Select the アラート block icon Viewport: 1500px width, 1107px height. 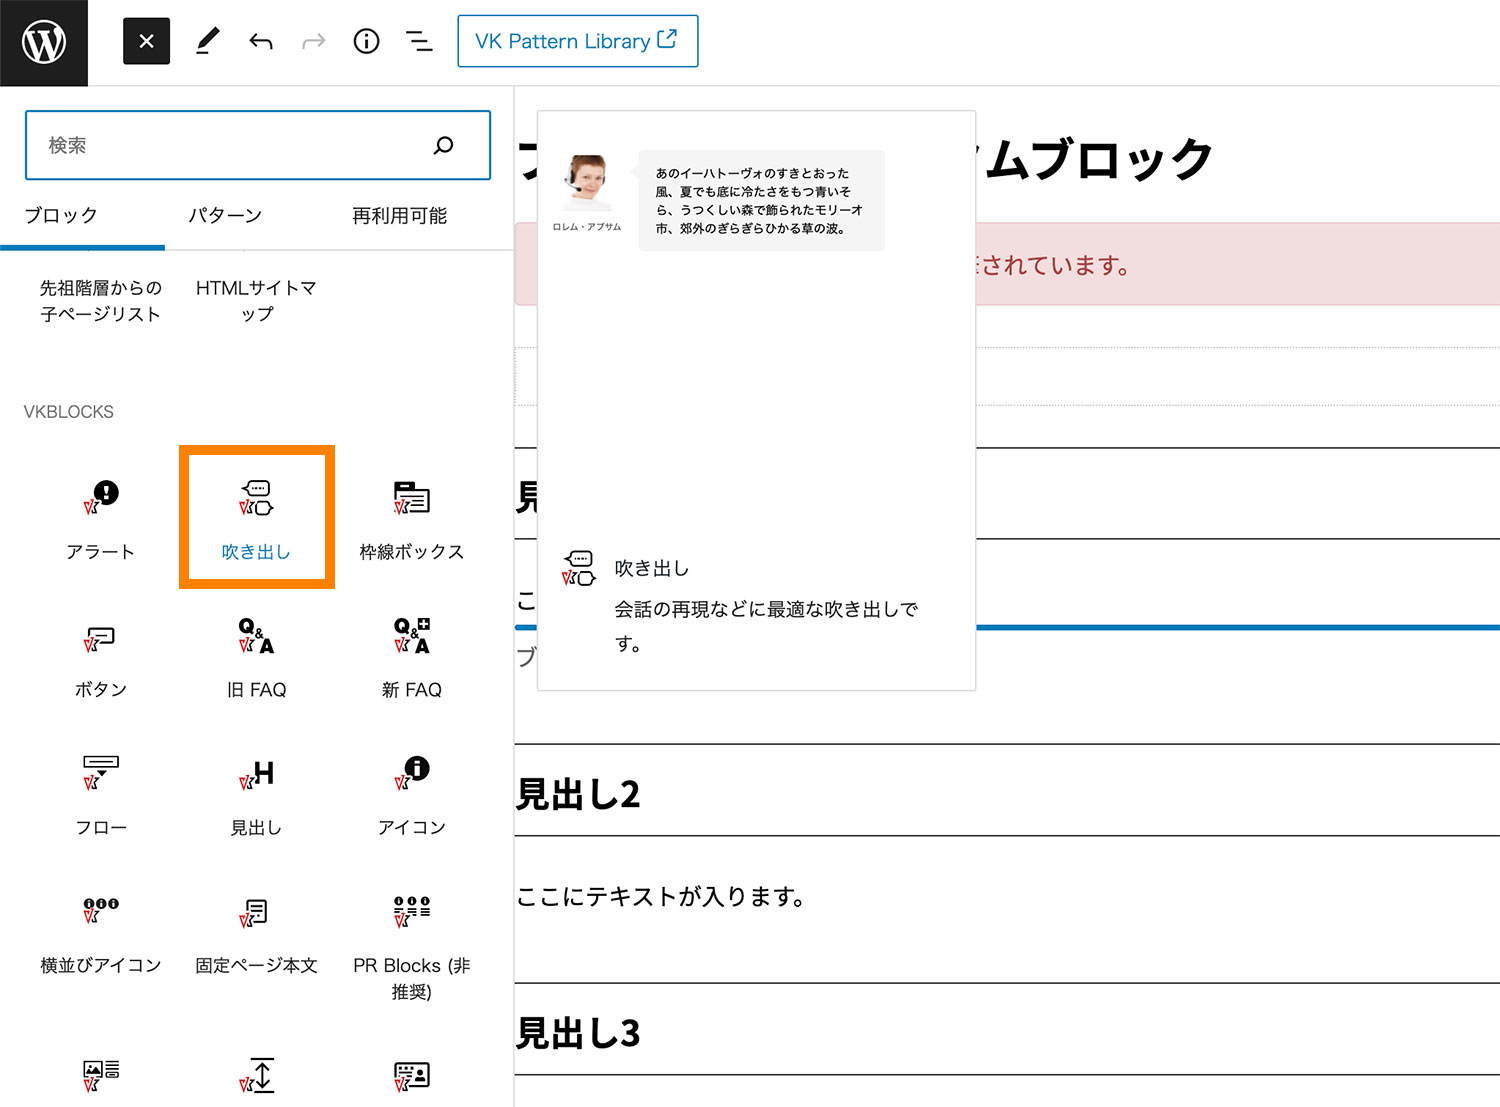click(x=100, y=516)
